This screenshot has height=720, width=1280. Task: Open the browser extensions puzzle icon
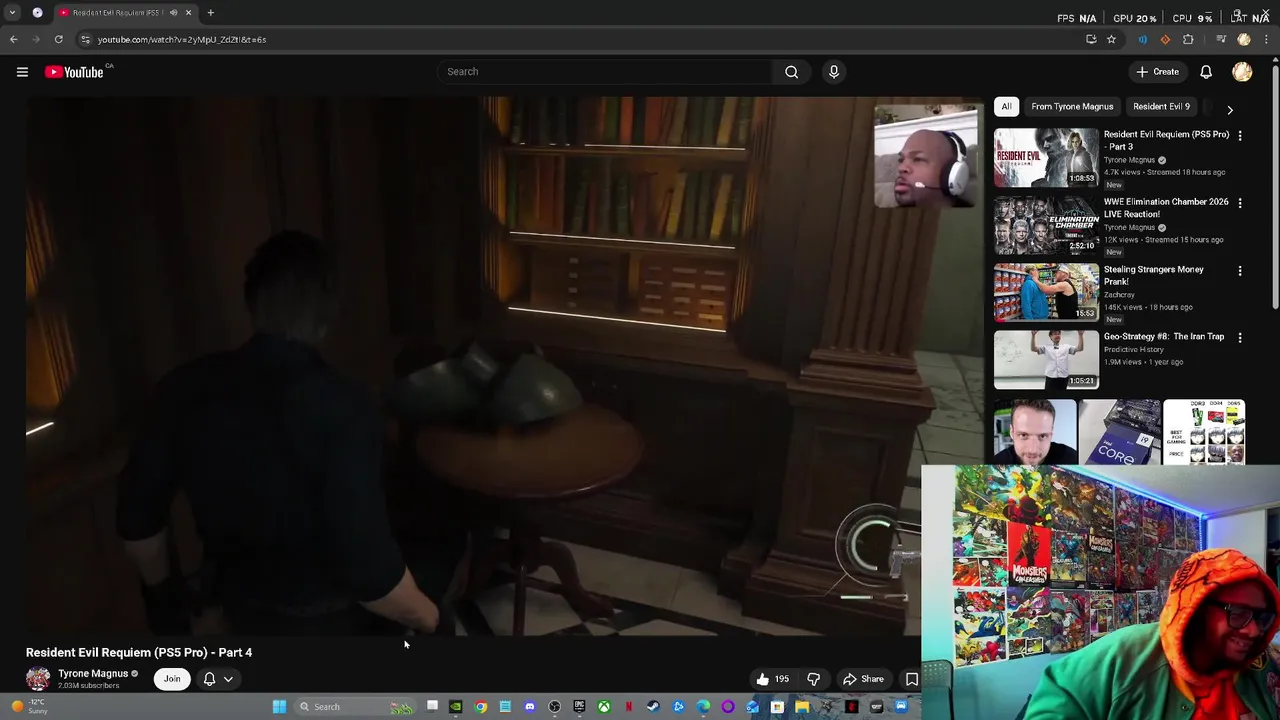click(1188, 39)
